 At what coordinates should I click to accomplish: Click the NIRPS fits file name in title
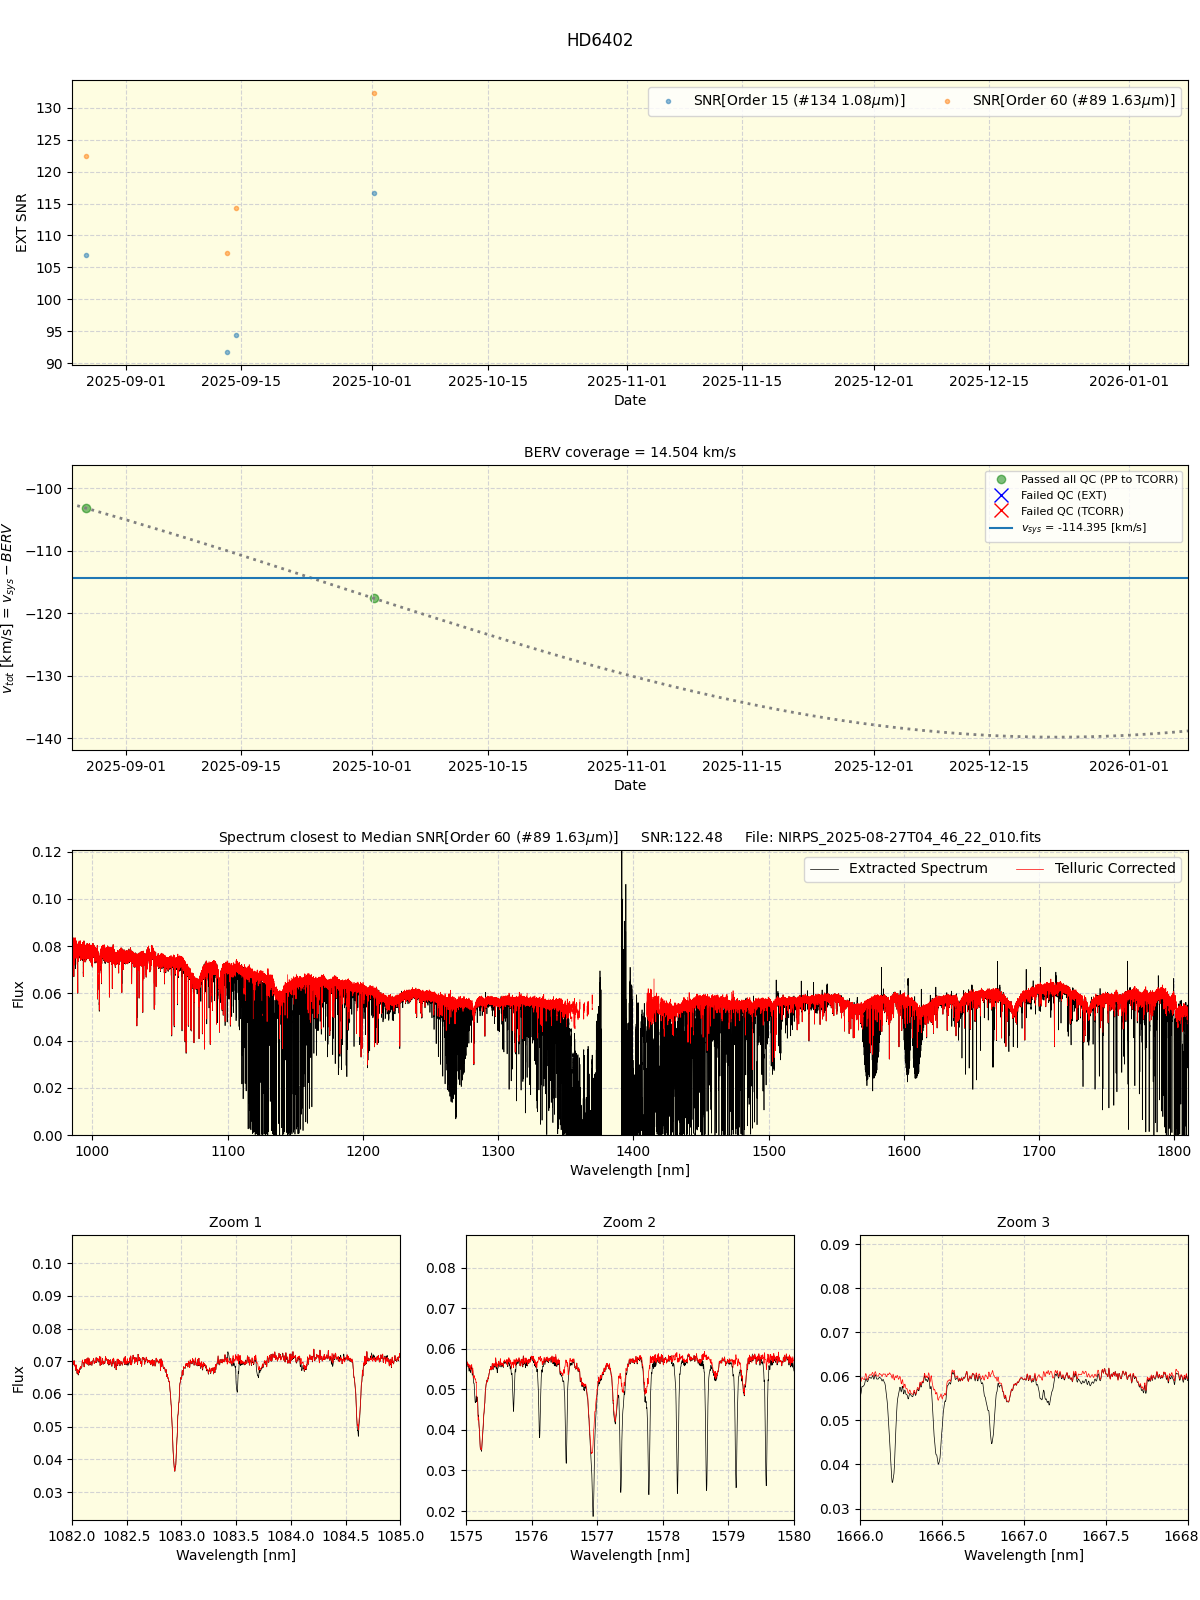coord(892,838)
